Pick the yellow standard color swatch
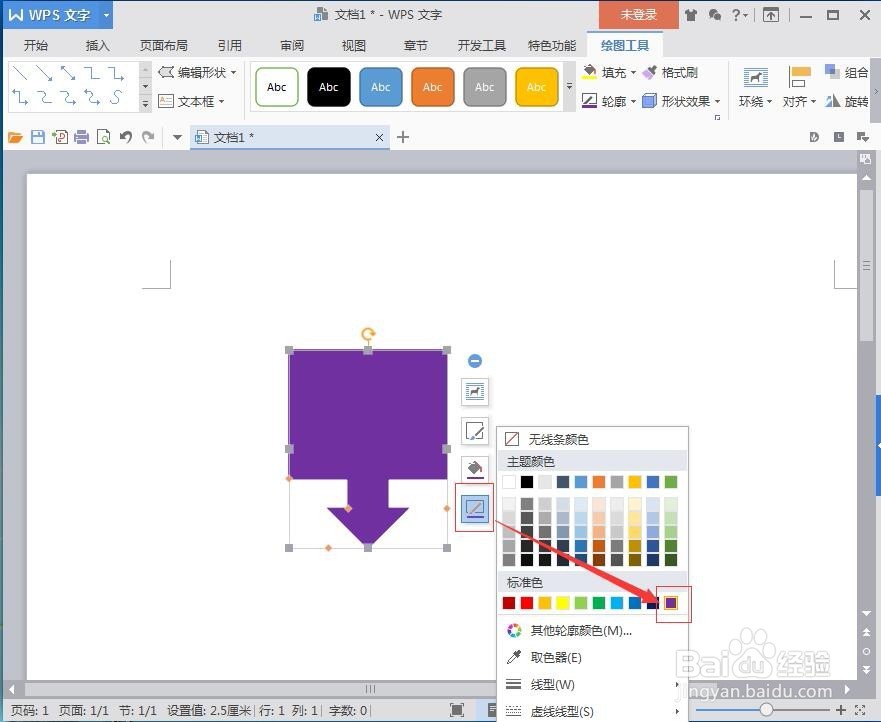The height and width of the screenshot is (722, 881). tap(562, 603)
